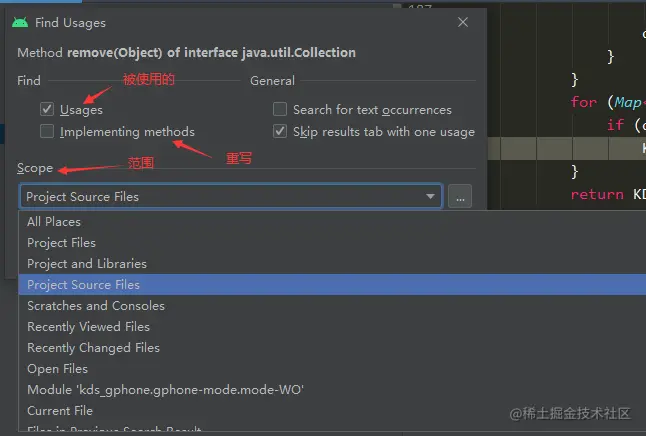The width and height of the screenshot is (646, 436).
Task: Toggle the Usages checkbox
Action: coord(47,109)
